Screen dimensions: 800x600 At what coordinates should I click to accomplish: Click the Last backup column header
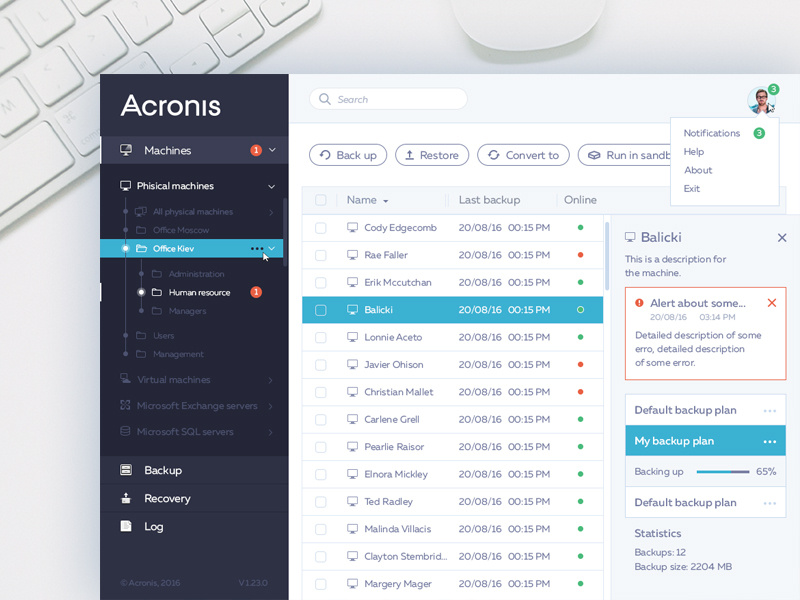(x=489, y=199)
